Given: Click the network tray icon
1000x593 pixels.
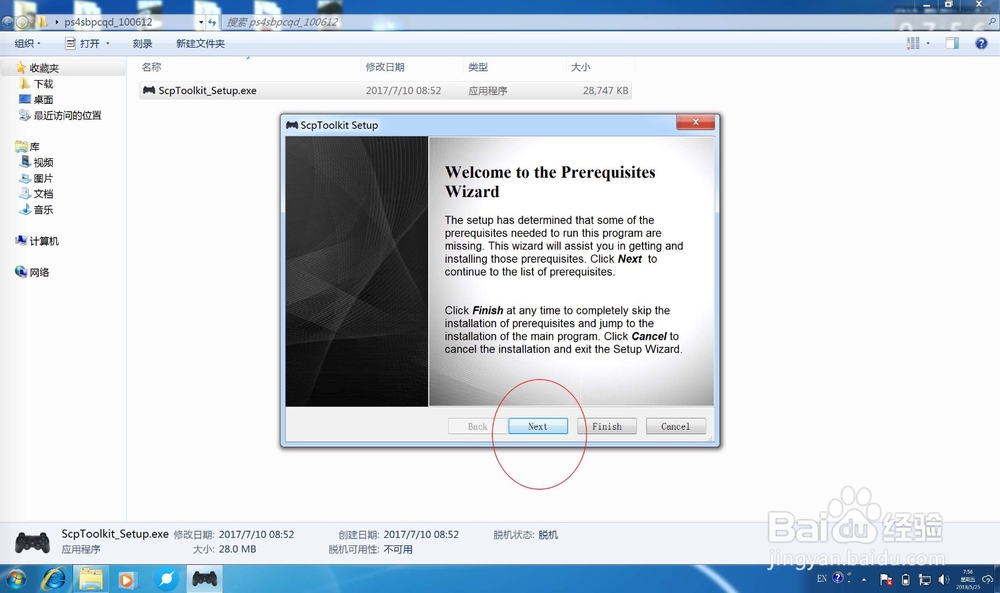Looking at the screenshot, I should pyautogui.click(x=924, y=580).
